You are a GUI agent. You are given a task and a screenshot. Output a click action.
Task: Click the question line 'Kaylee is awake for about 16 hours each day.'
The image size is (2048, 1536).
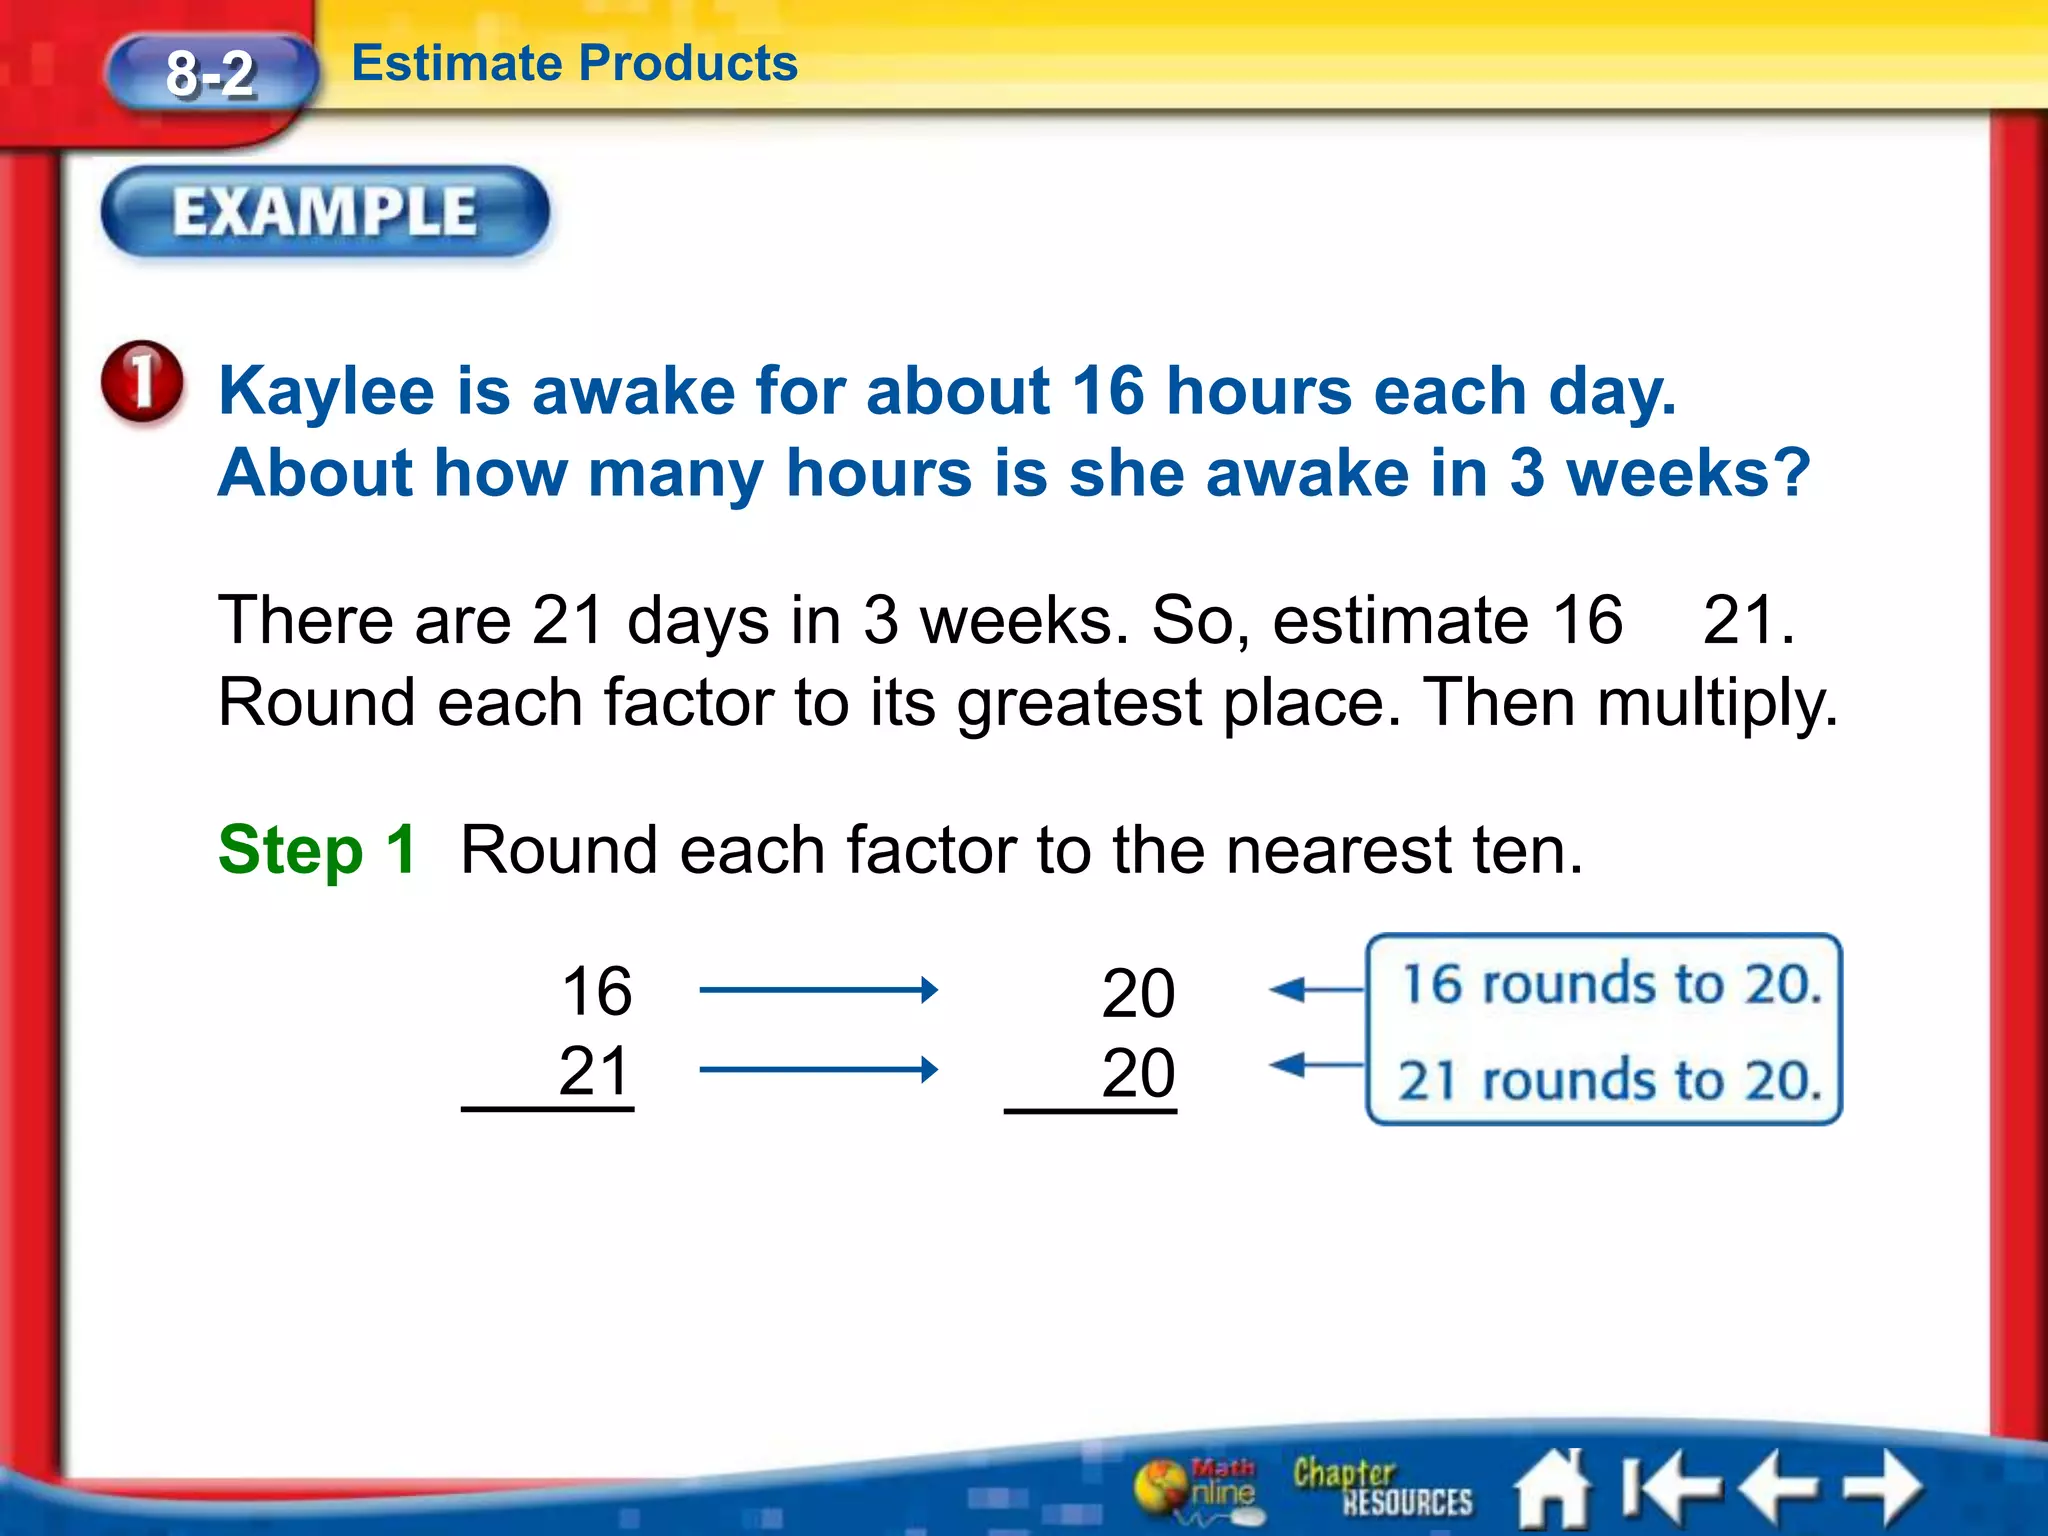point(947,390)
